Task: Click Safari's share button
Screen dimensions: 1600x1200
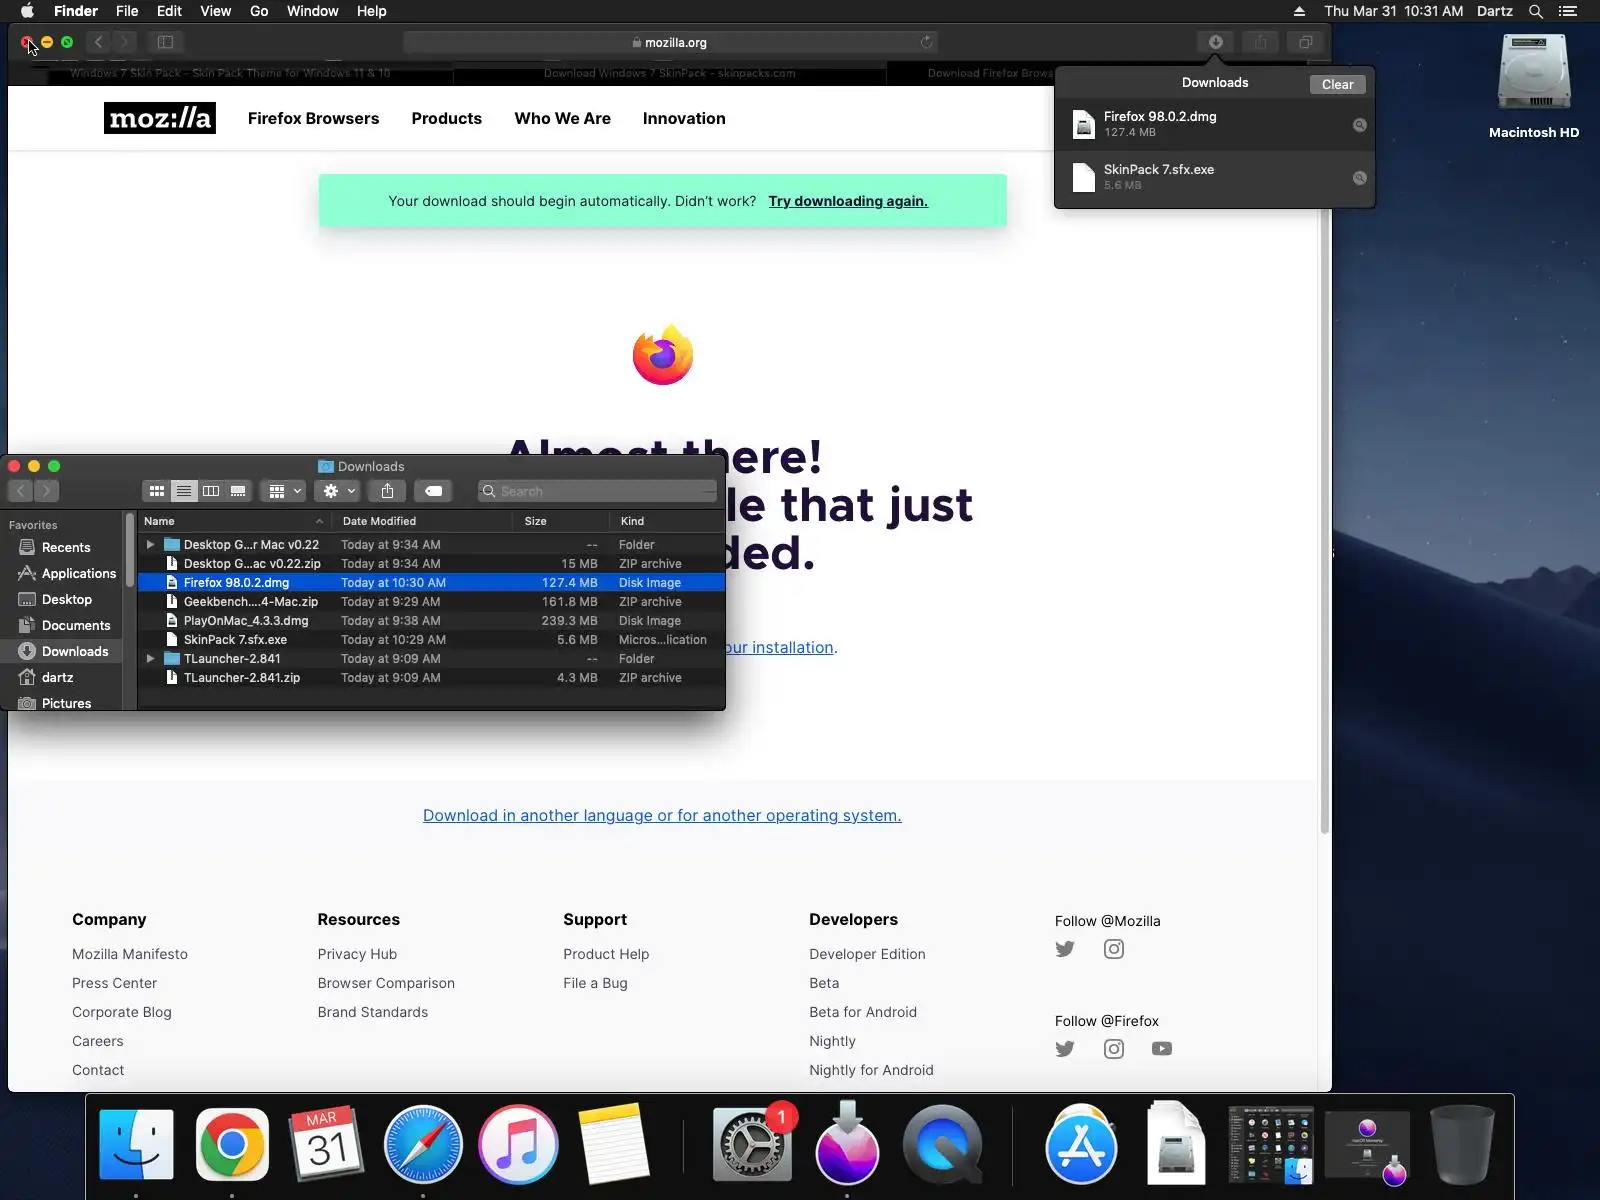Action: point(1261,42)
